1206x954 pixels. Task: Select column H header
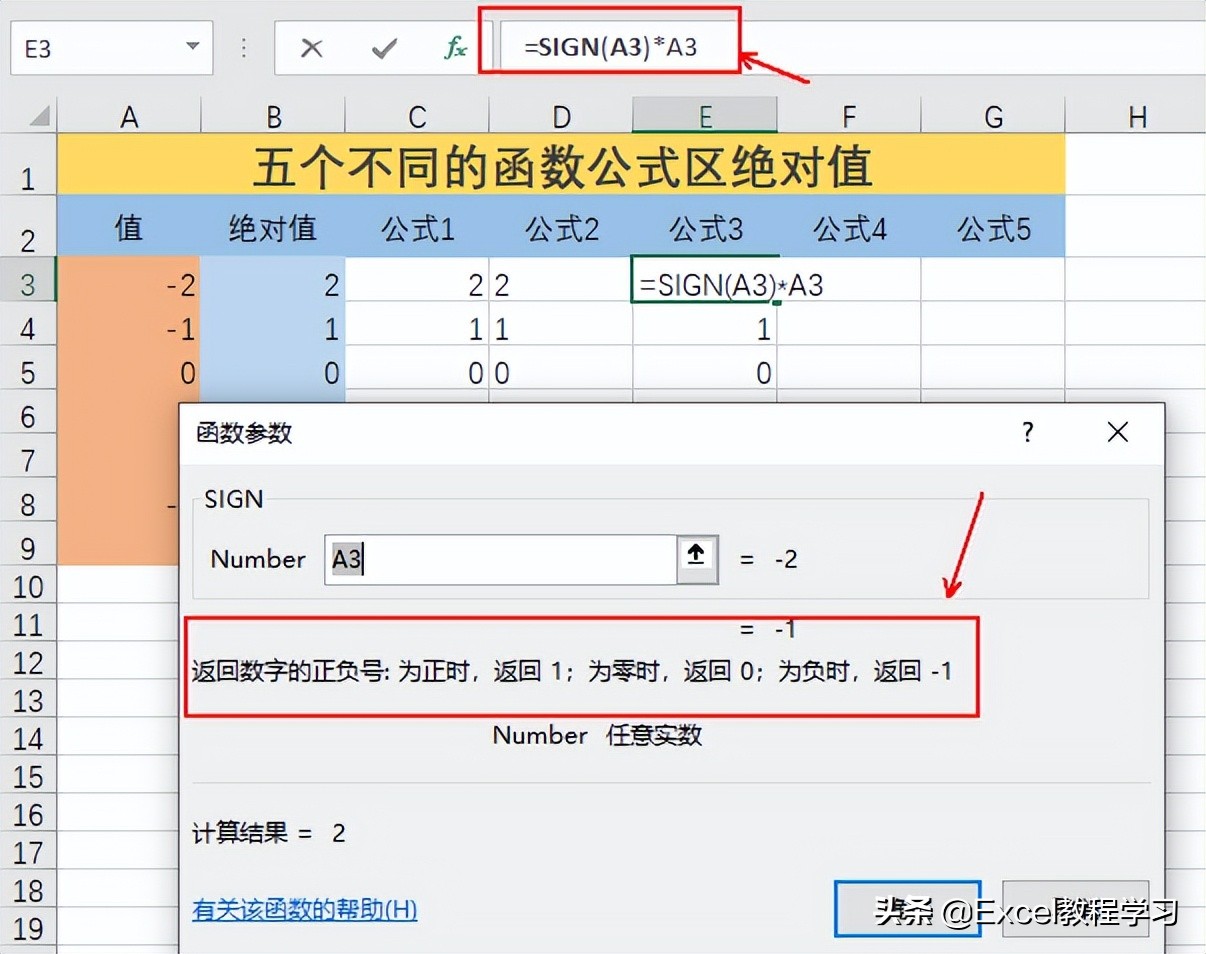pos(1136,117)
